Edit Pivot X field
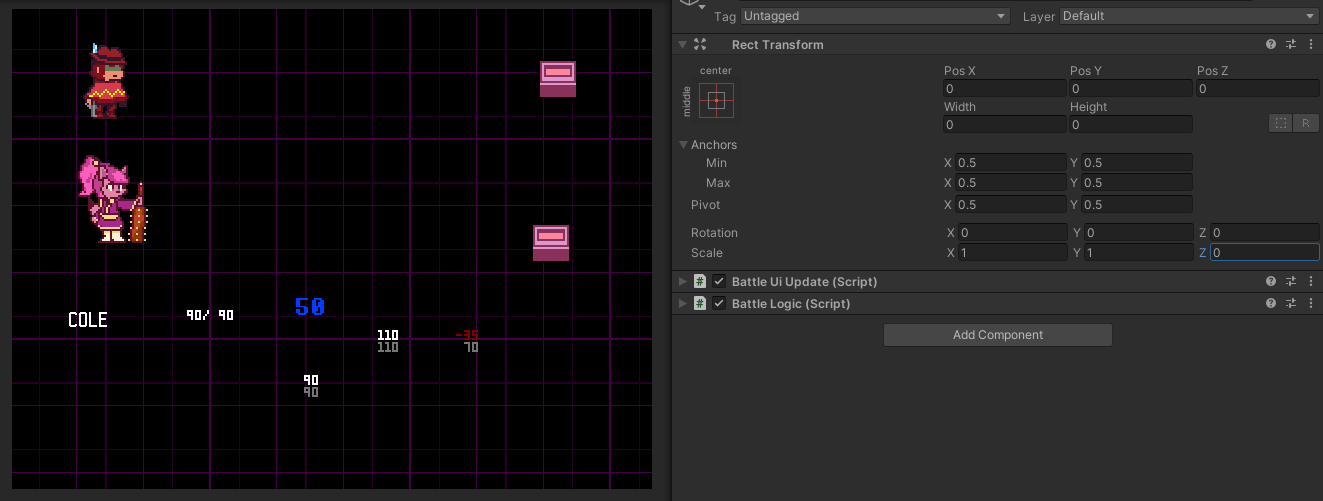 click(x=1011, y=205)
